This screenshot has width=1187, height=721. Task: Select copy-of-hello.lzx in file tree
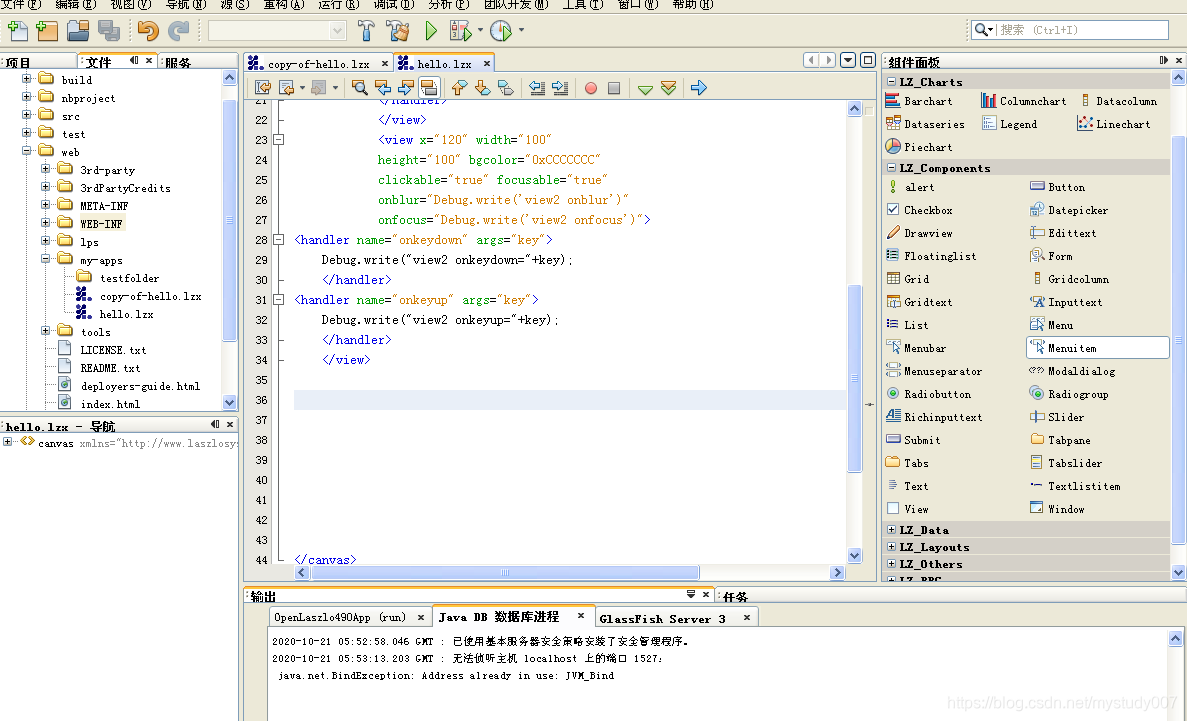click(x=150, y=296)
